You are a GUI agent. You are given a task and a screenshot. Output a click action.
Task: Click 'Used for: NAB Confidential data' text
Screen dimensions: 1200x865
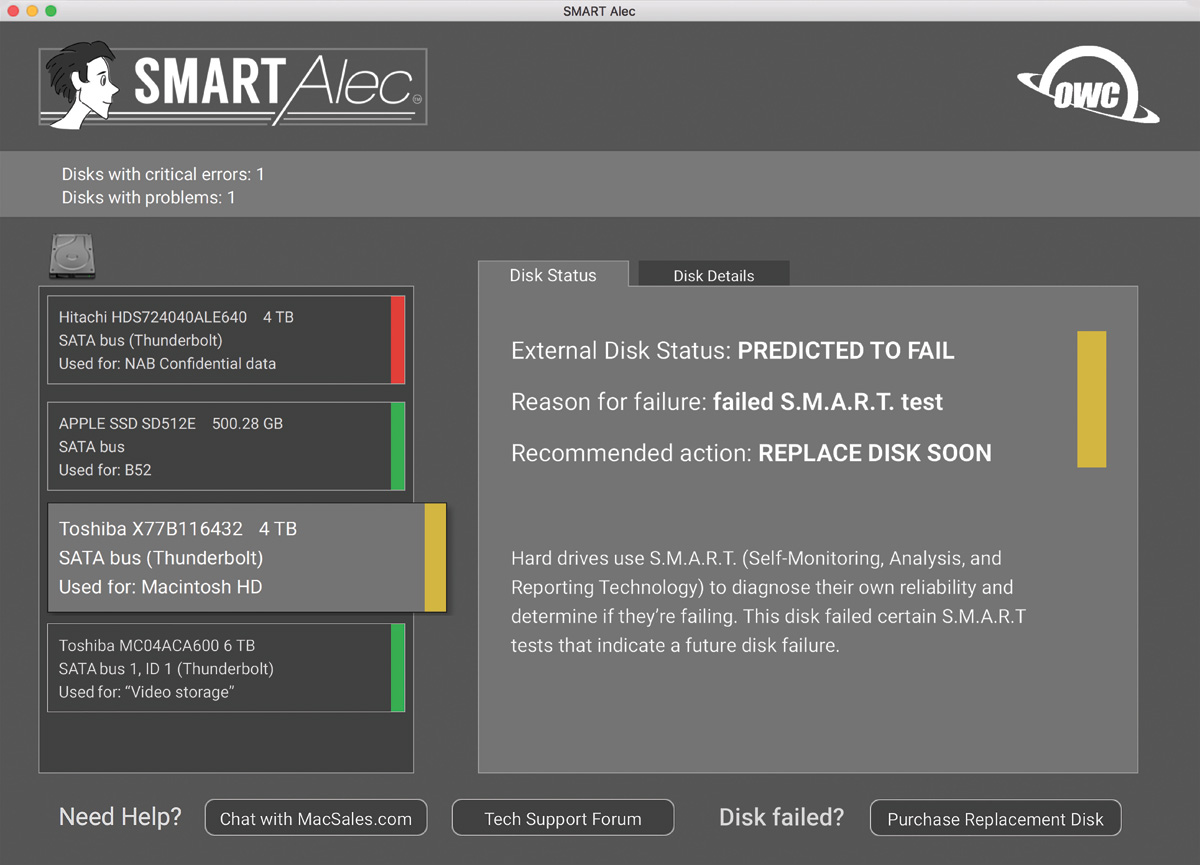[167, 364]
